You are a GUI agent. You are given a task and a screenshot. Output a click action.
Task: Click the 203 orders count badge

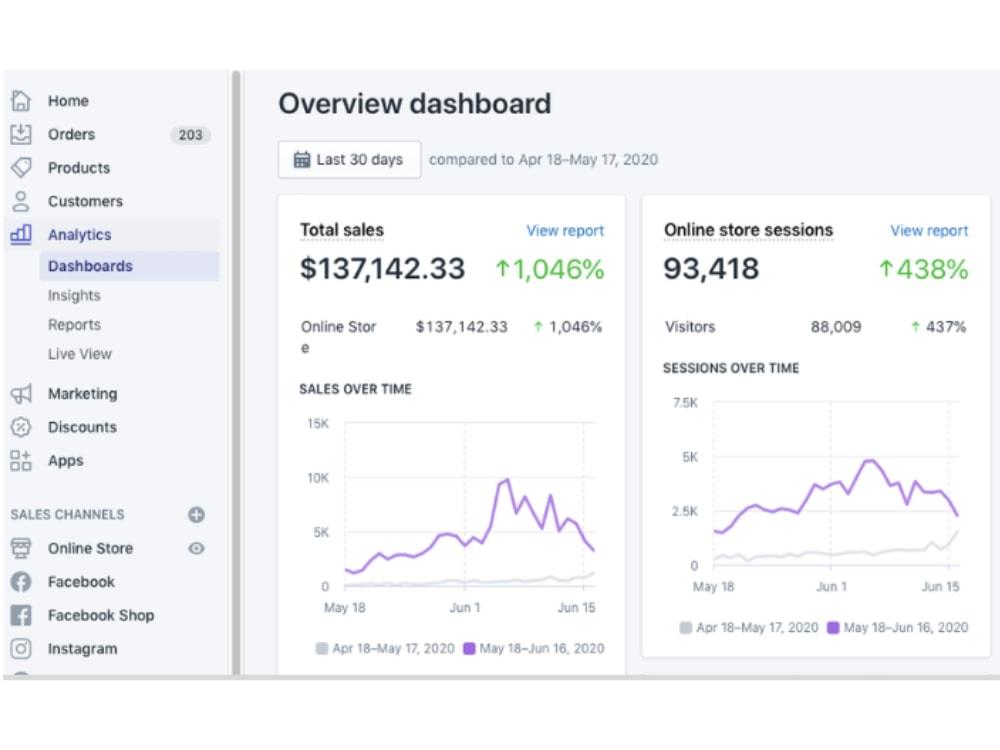click(x=190, y=135)
